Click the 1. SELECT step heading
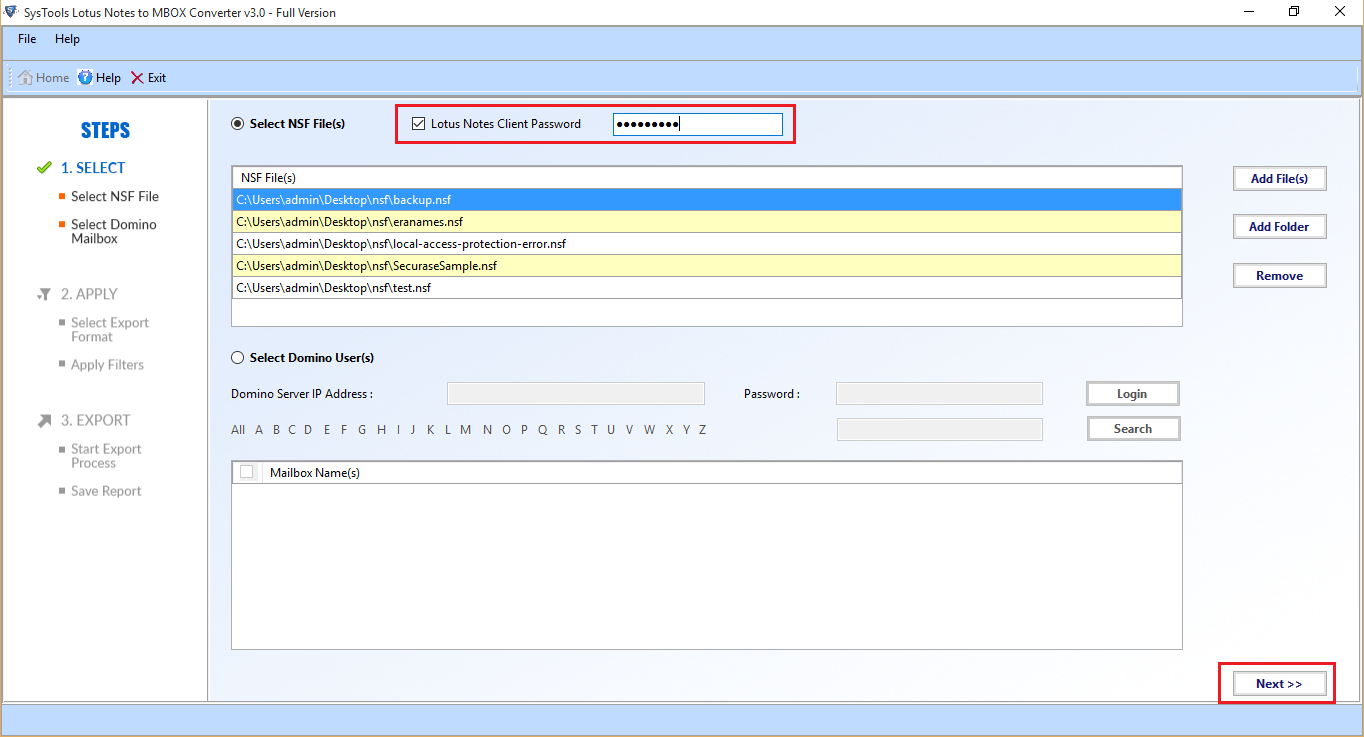The width and height of the screenshot is (1364, 737). pos(93,168)
